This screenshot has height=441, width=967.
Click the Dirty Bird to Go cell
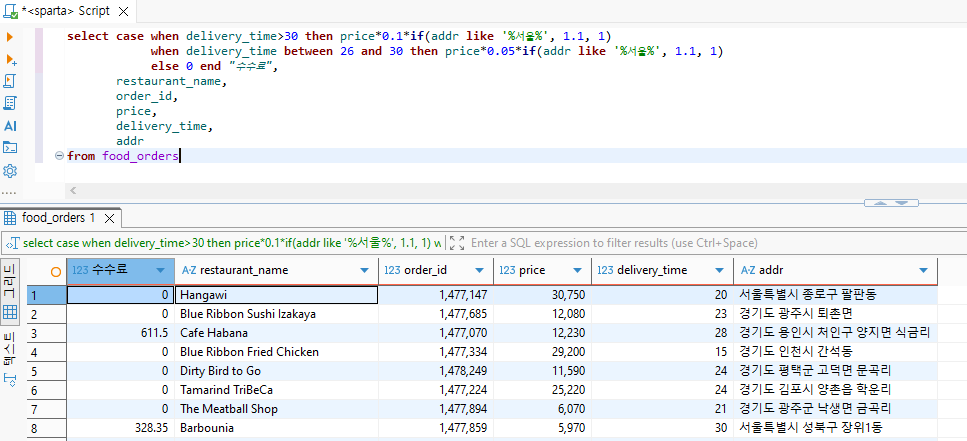point(276,371)
